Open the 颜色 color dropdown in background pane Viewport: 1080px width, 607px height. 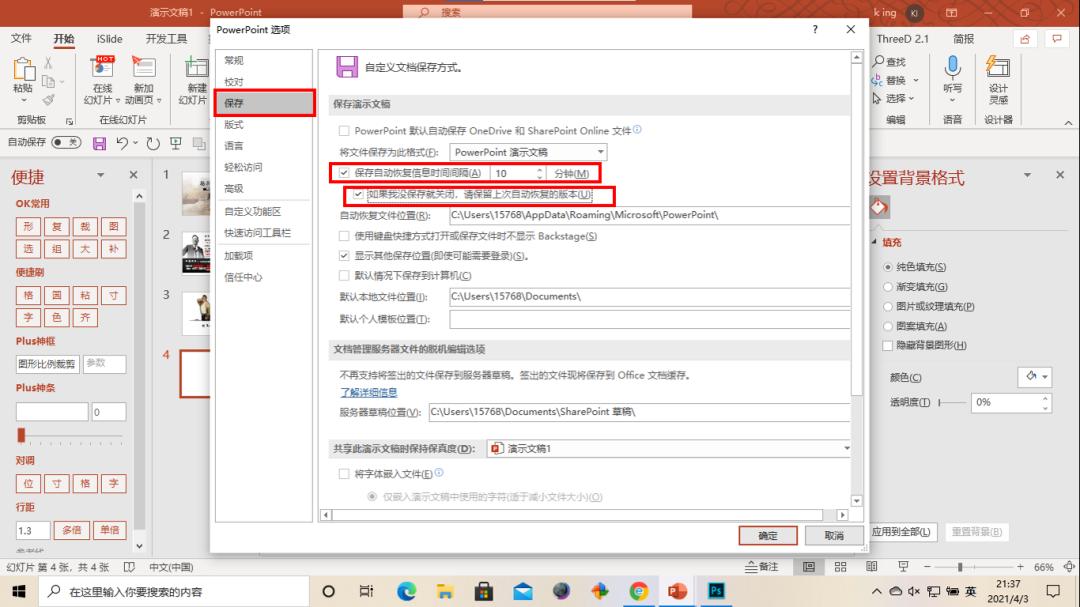click(1035, 375)
